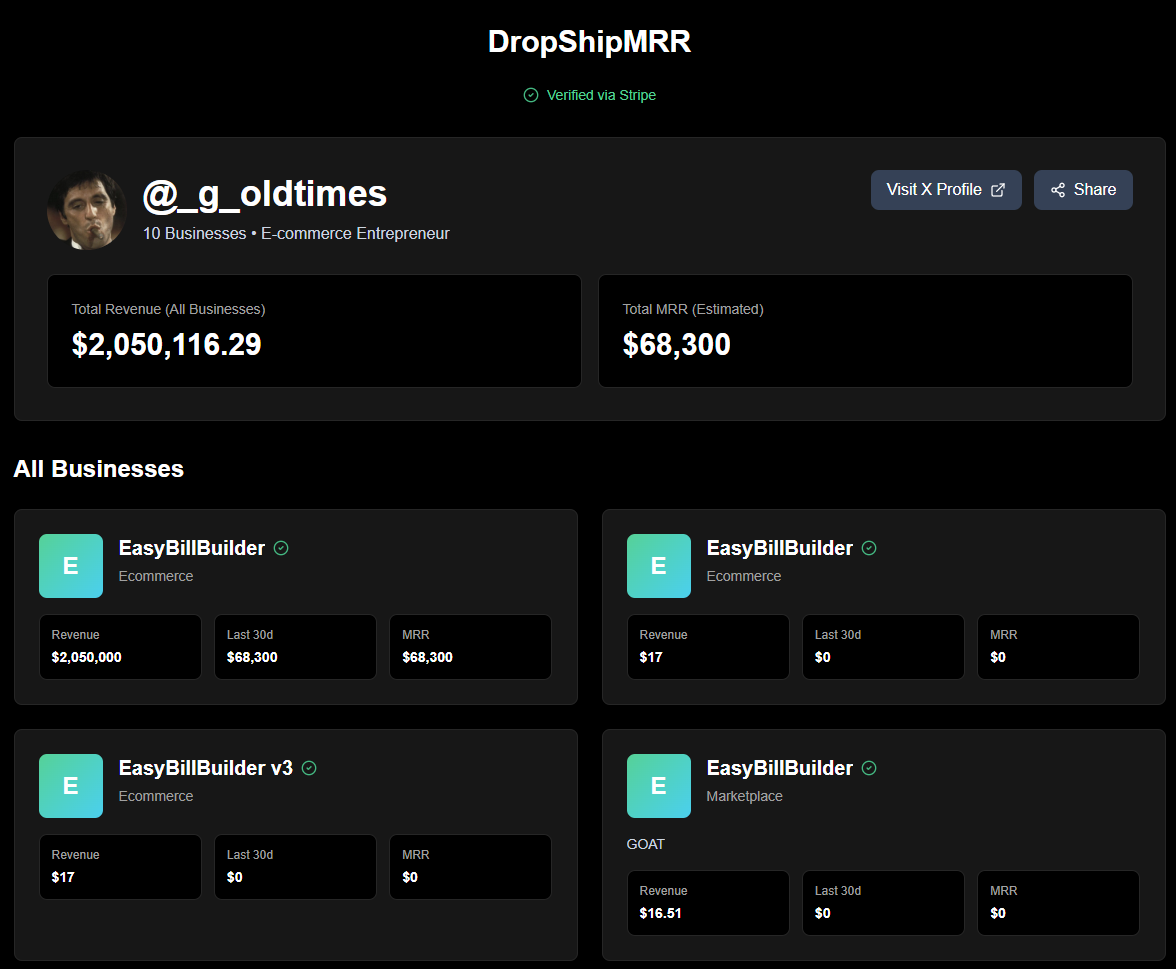
Task: Click the E logo of EasyBillBuilder v3
Action: click(x=70, y=785)
